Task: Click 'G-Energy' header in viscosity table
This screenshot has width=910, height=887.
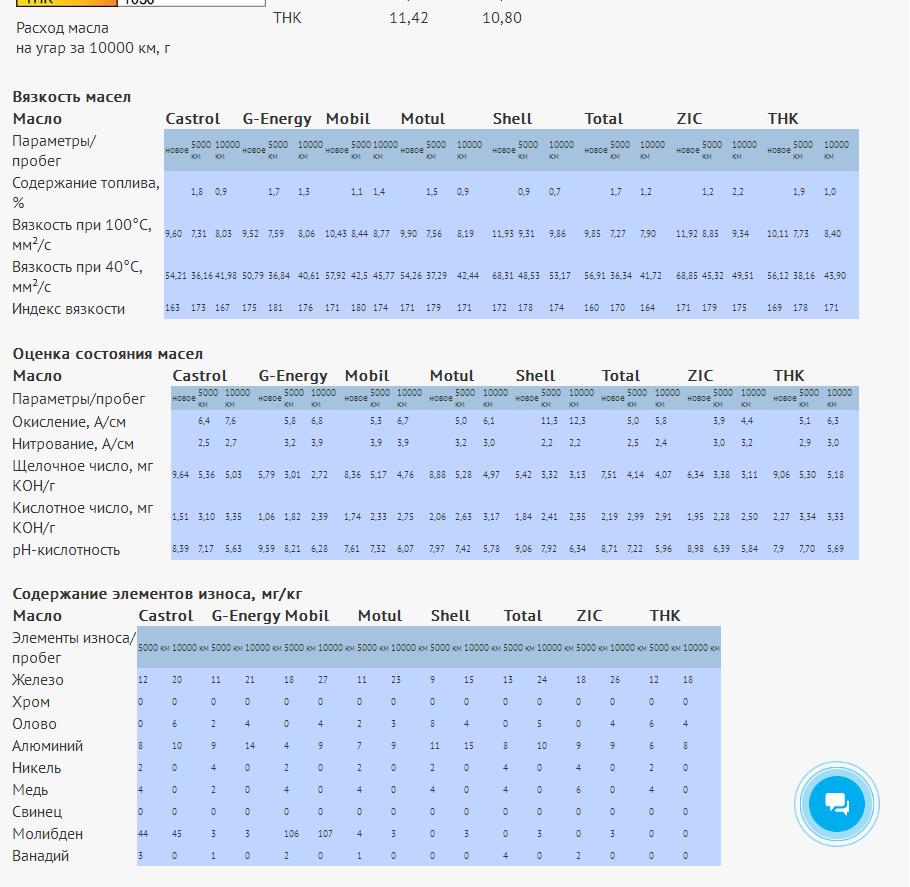Action: tap(277, 119)
